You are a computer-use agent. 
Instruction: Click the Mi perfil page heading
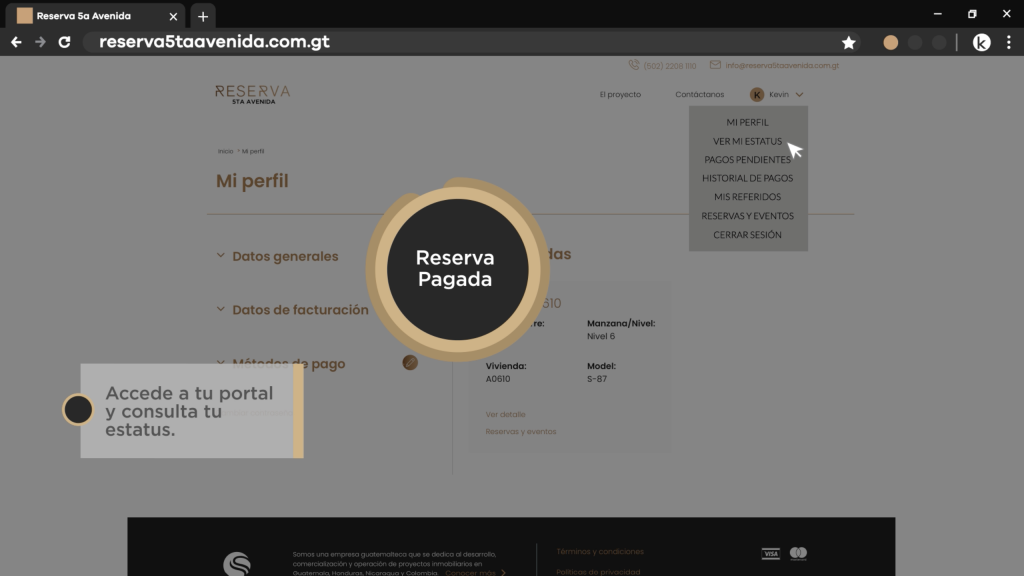pos(252,181)
